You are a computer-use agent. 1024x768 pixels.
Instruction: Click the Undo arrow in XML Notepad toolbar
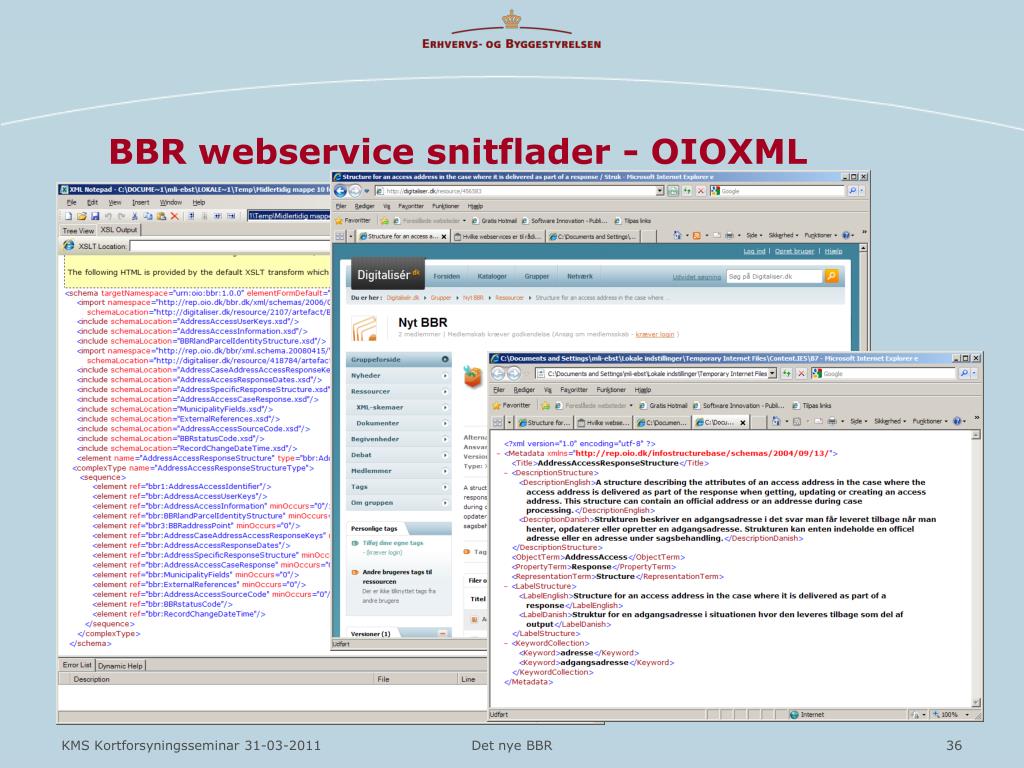click(108, 216)
